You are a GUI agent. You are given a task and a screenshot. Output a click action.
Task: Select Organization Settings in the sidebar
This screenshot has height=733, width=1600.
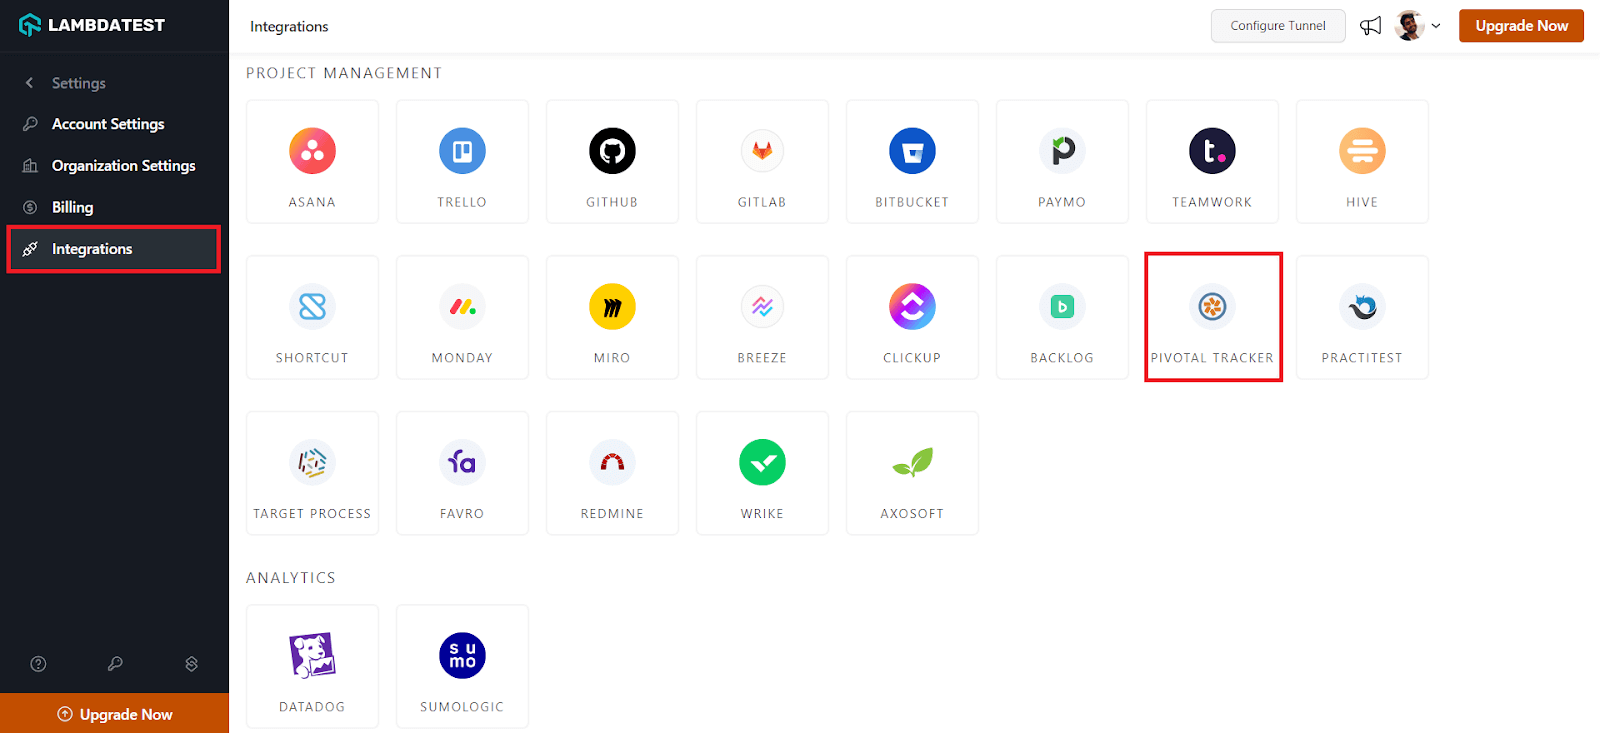point(123,166)
